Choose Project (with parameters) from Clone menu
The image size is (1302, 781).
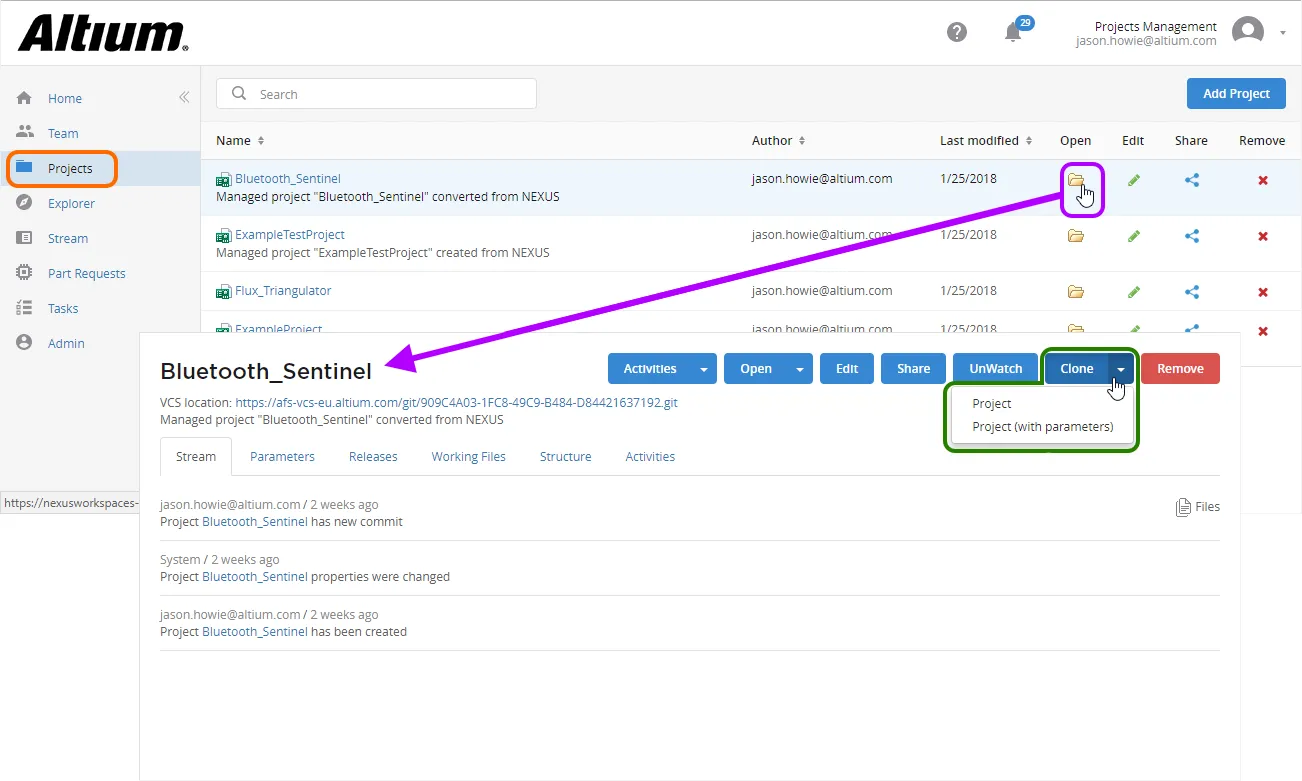click(x=1042, y=427)
